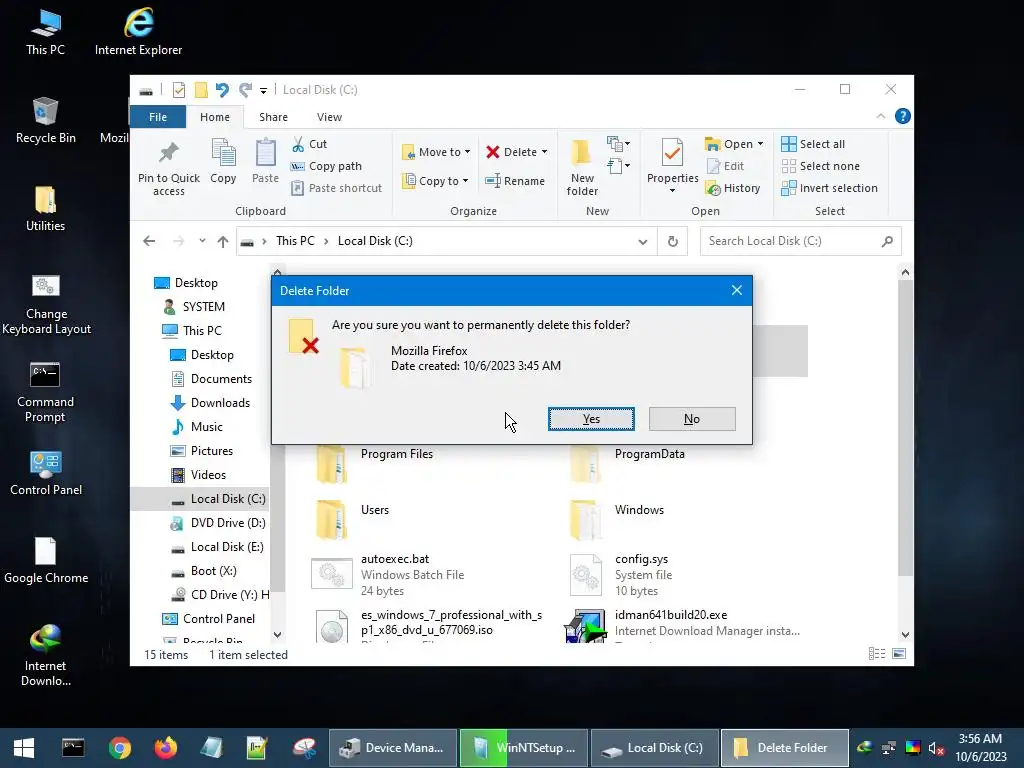Select DVD Drive (D:) in navigation pane
1024x768 pixels.
click(x=217, y=523)
